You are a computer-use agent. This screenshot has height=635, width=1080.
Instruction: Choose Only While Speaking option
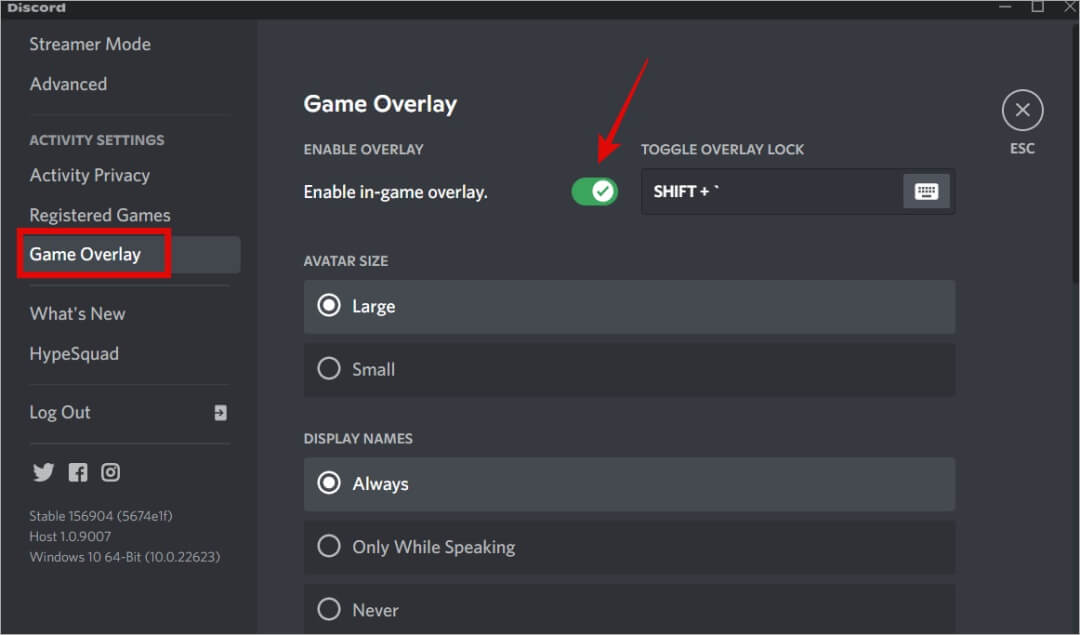point(629,548)
